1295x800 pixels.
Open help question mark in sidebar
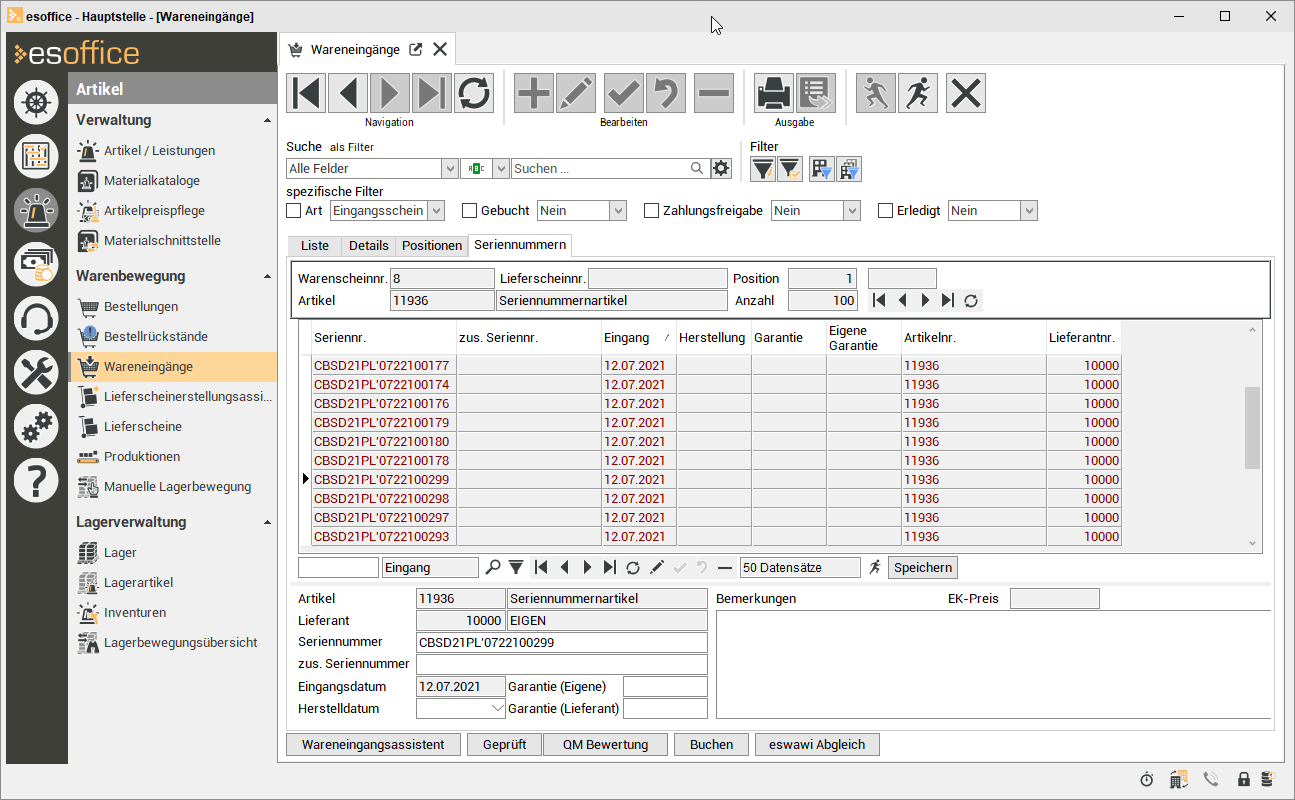pos(36,480)
